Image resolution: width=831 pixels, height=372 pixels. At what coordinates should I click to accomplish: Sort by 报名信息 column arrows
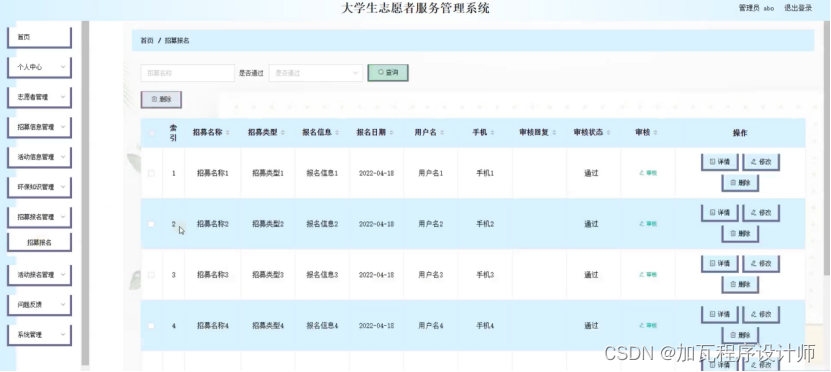[337, 133]
